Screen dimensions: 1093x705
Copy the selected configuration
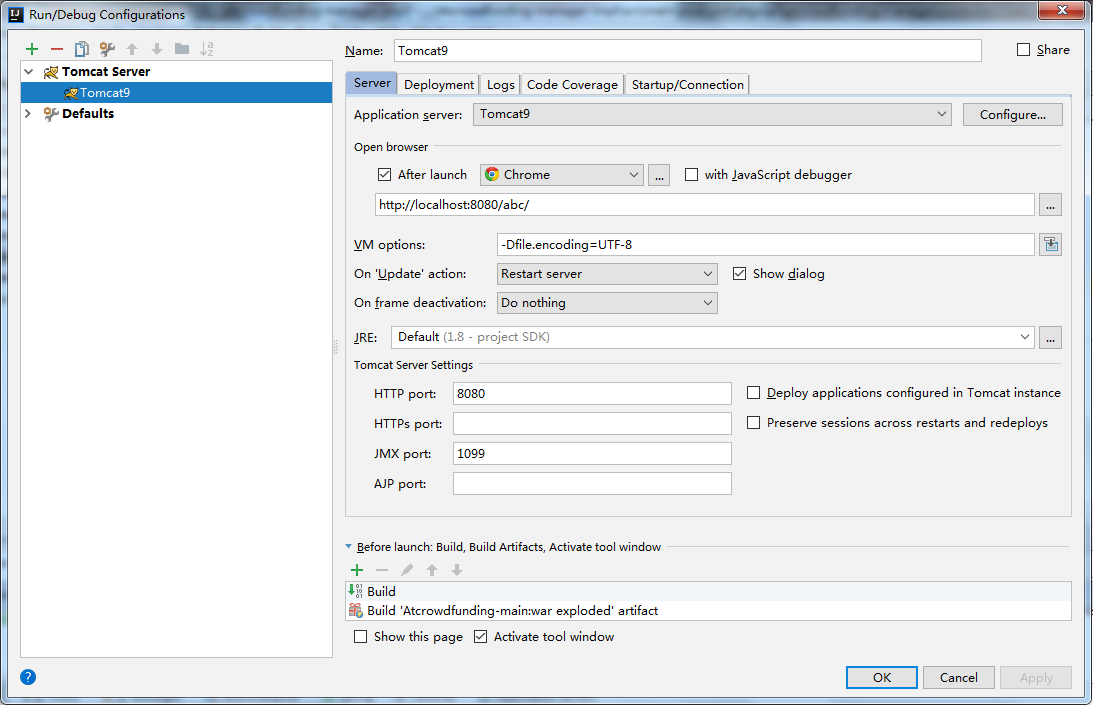click(82, 49)
